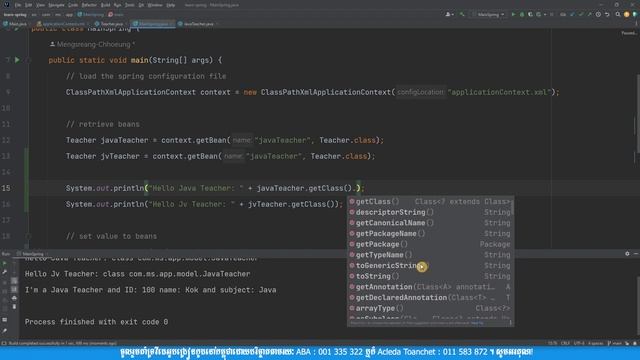Click "applicationContext.xml" string on line 9
The width and height of the screenshot is (640, 360).
[500, 92]
